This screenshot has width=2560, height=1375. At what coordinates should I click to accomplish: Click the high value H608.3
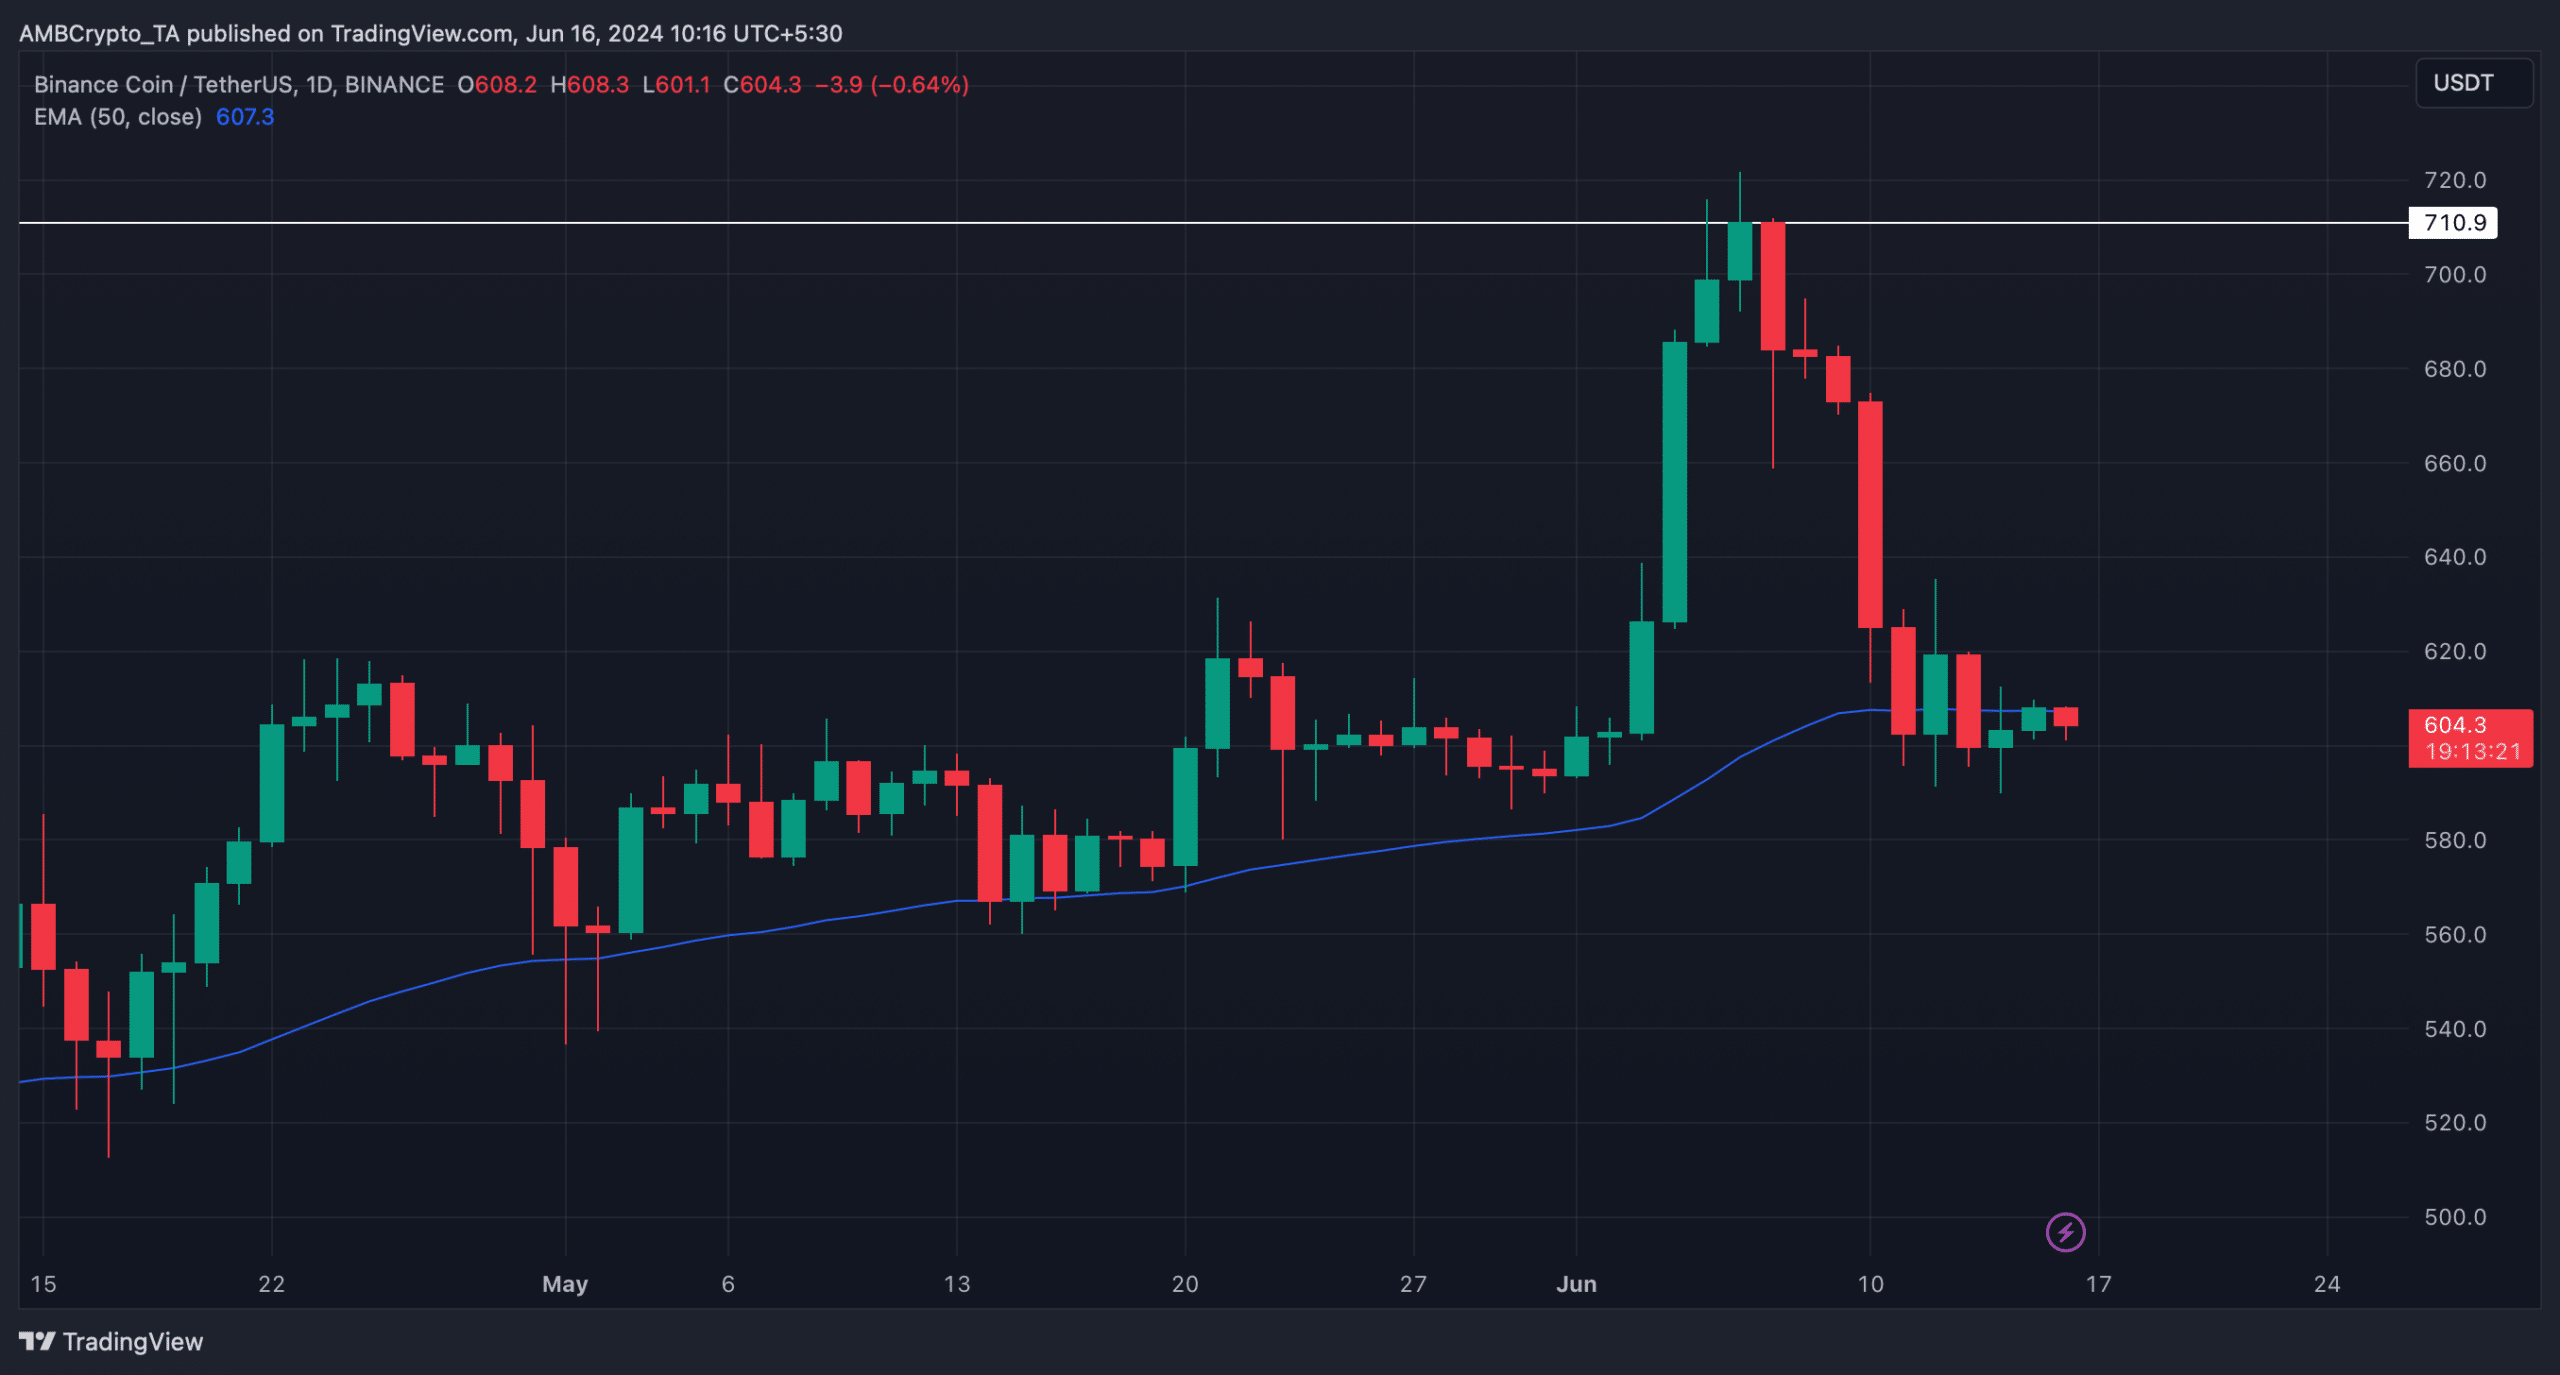(x=590, y=84)
